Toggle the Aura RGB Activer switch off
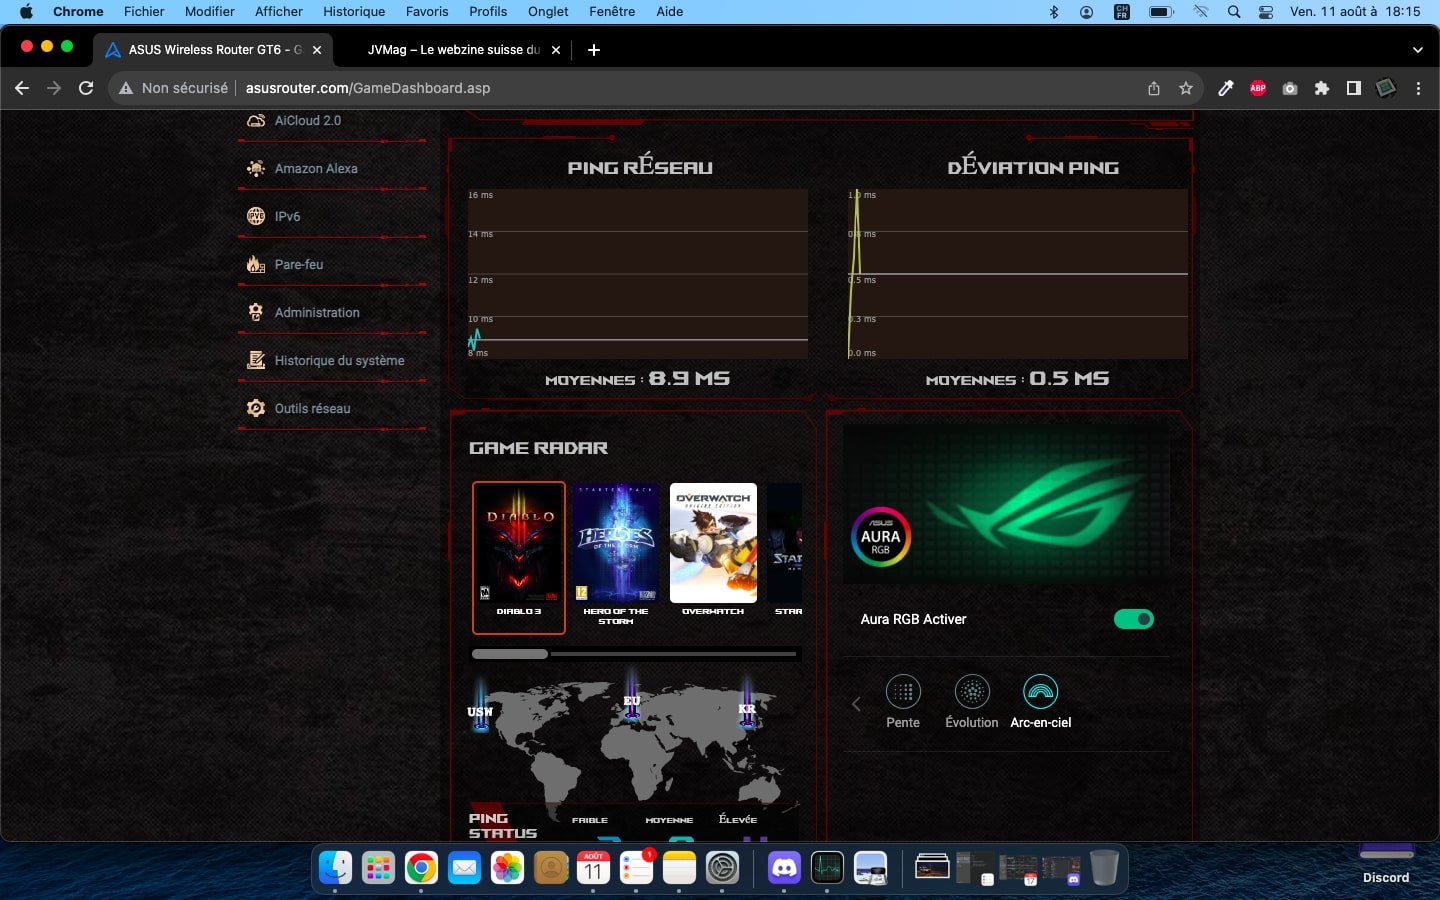1440x900 pixels. 1134,619
